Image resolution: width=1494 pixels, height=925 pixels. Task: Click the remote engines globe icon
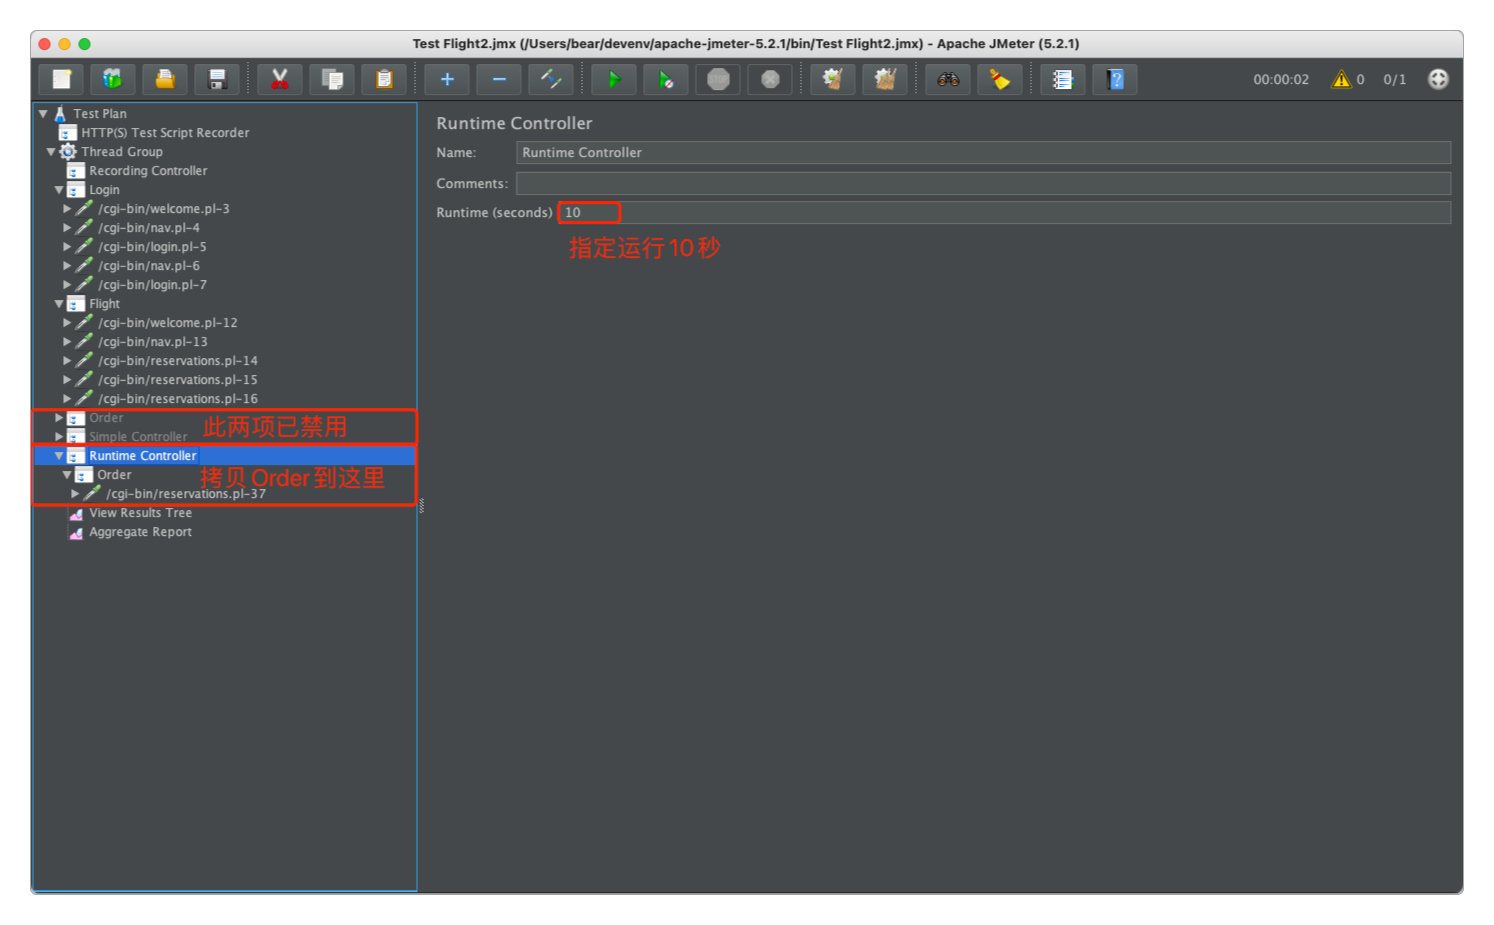point(1438,79)
